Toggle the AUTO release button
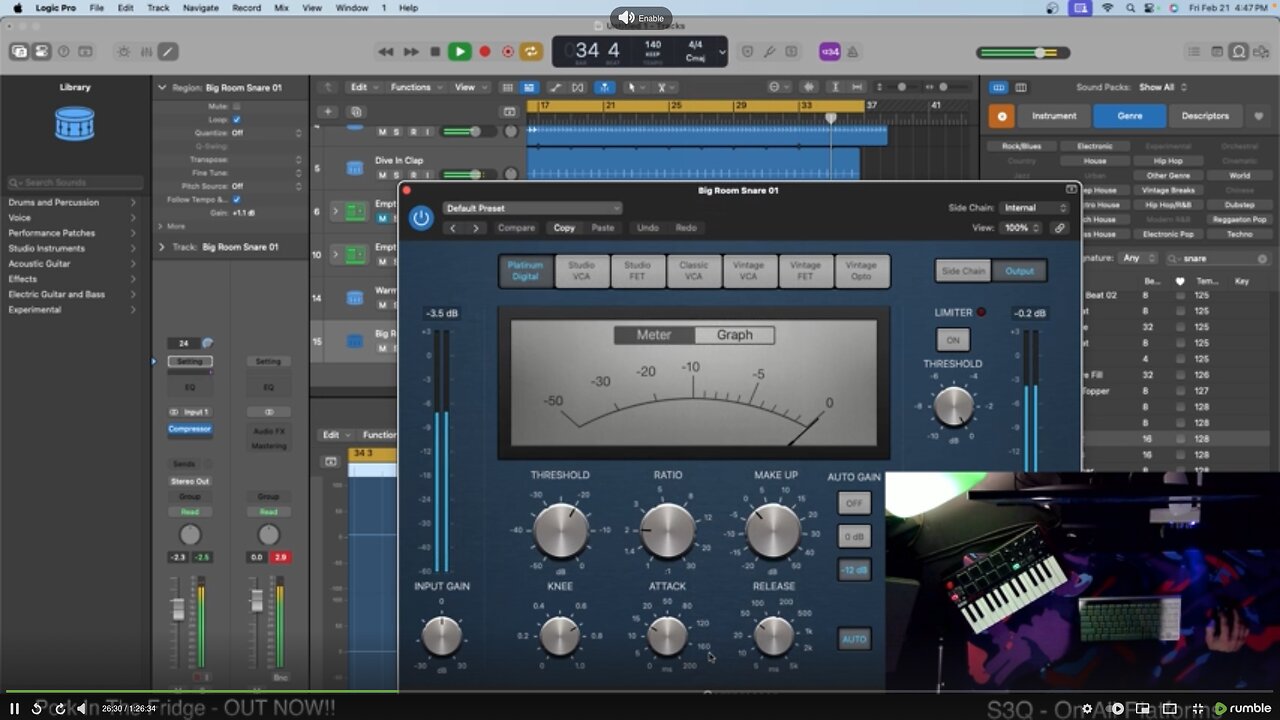 854,639
